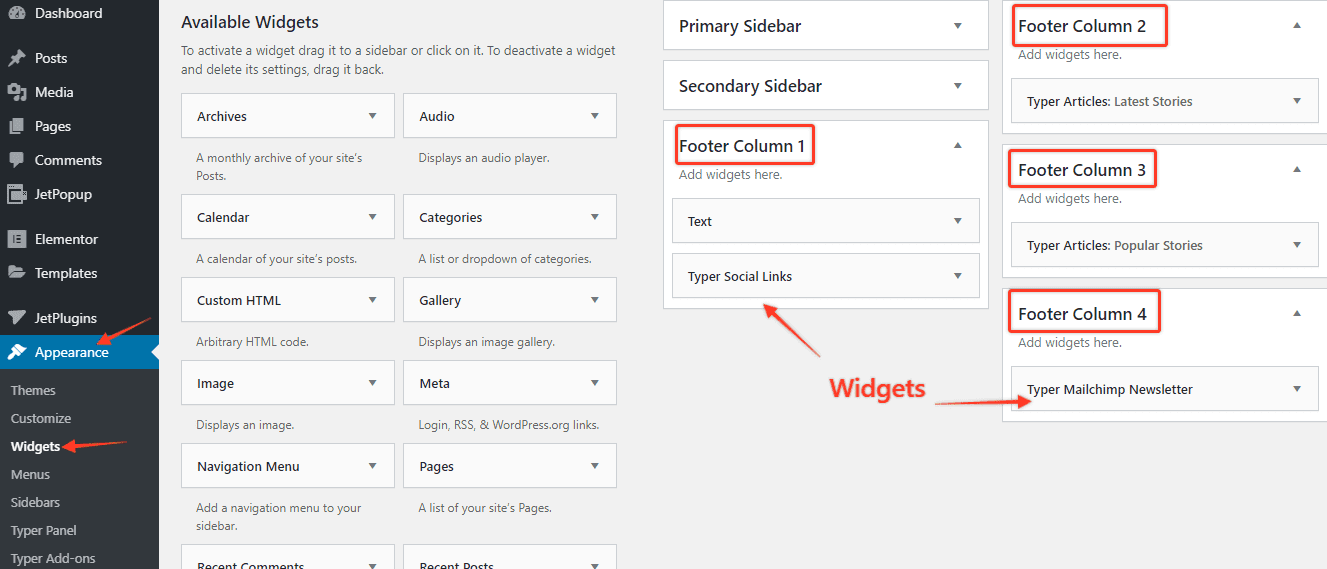The width and height of the screenshot is (1327, 569).
Task: Click the Pages icon in sidebar
Action: 17,126
